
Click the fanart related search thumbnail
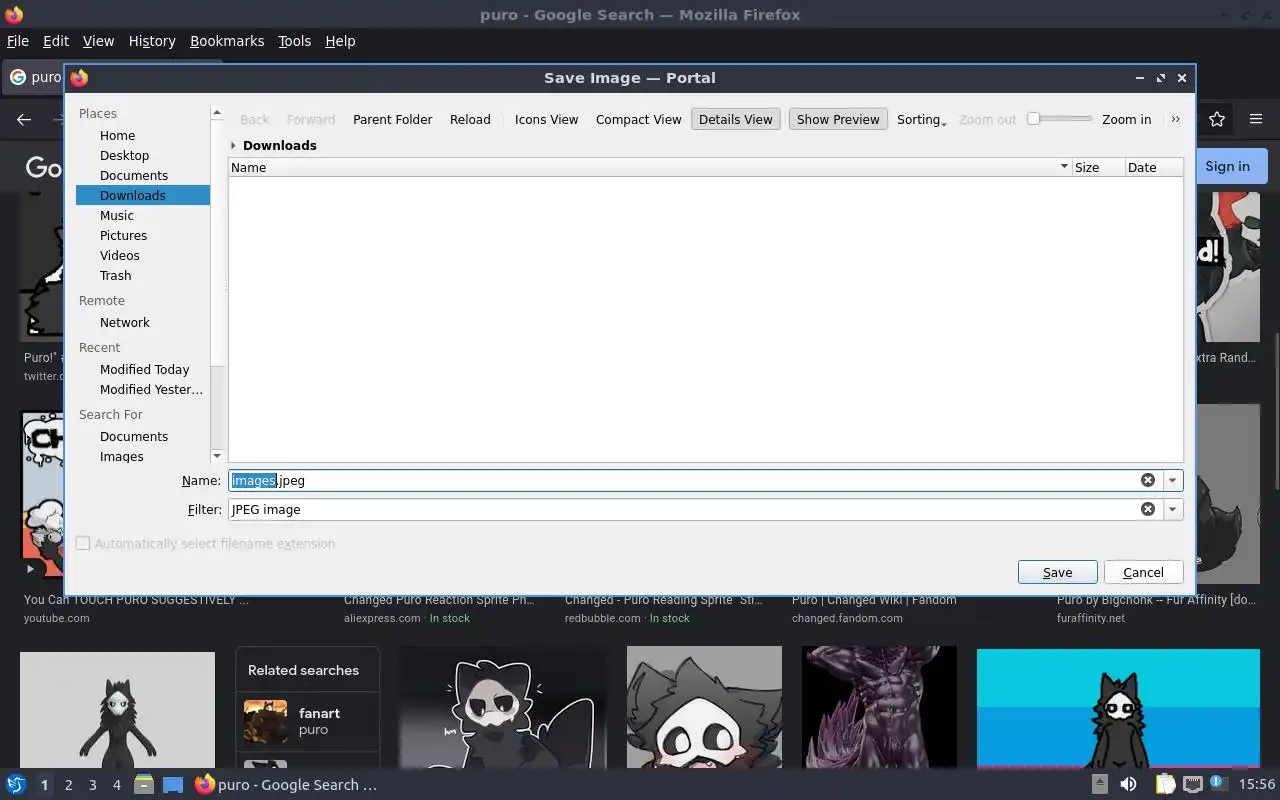(x=265, y=721)
